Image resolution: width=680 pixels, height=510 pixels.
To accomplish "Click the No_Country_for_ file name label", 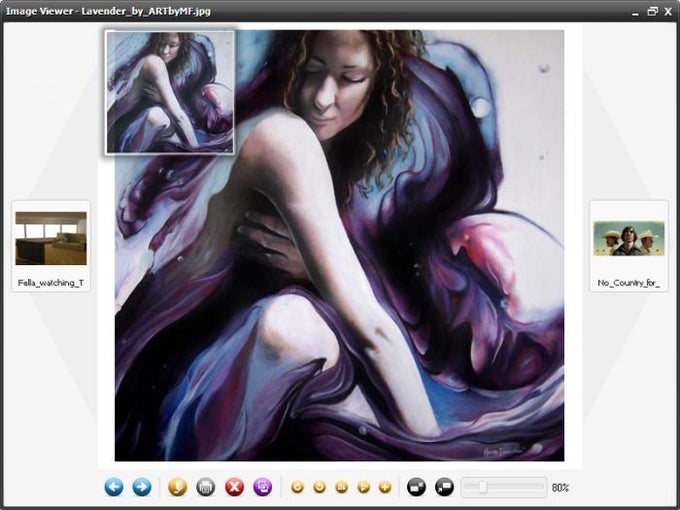I will (x=629, y=283).
